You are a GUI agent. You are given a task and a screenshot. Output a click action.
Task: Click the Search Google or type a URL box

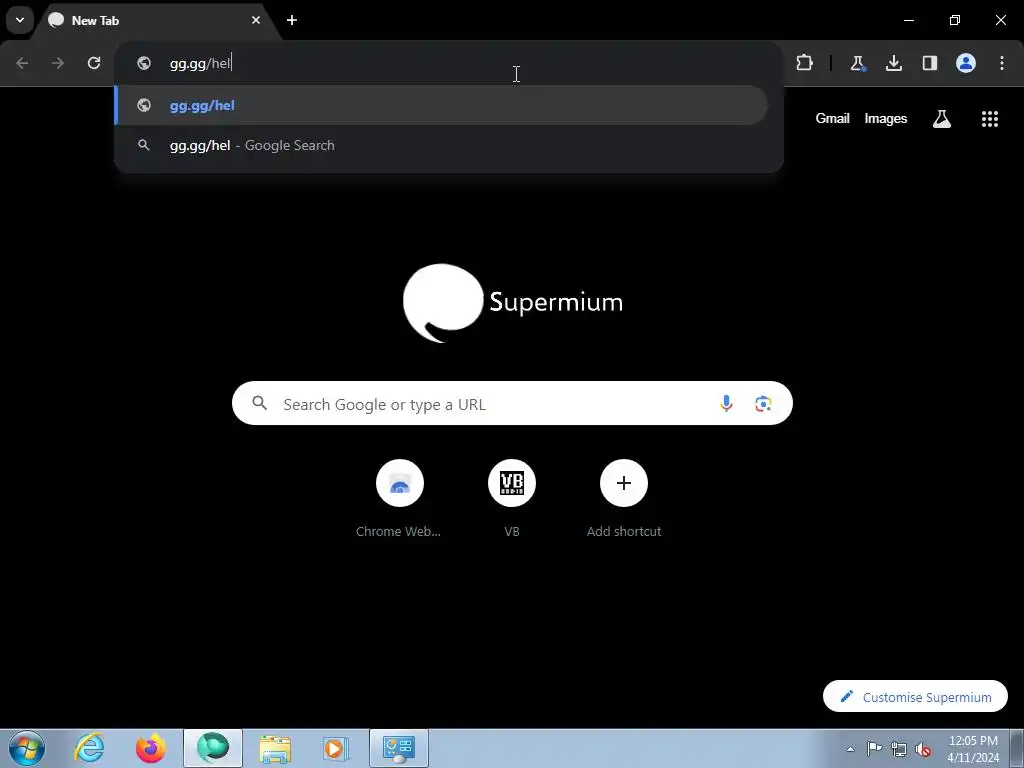click(512, 404)
